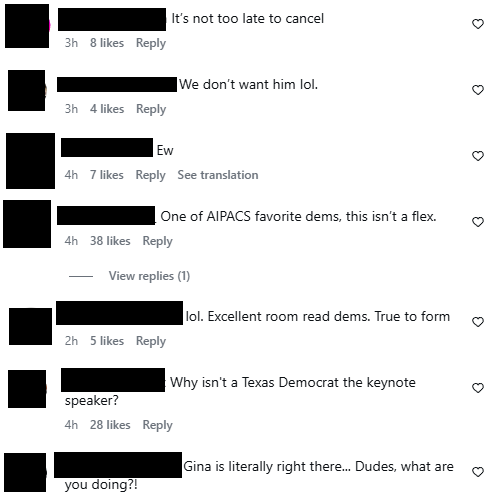The width and height of the screenshot is (491, 498).
Task: Like the "Excellent room read dems" comment
Action: click(x=478, y=322)
